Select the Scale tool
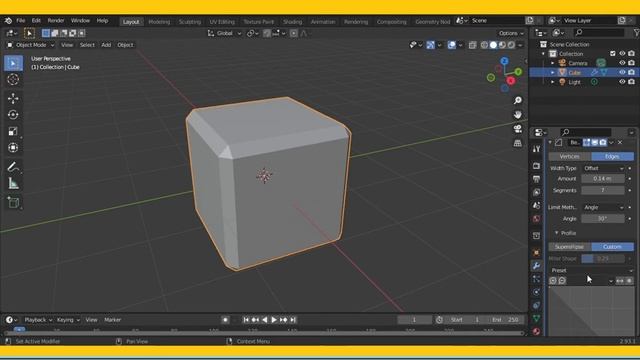This screenshot has width=640, height=360. pos(13,131)
